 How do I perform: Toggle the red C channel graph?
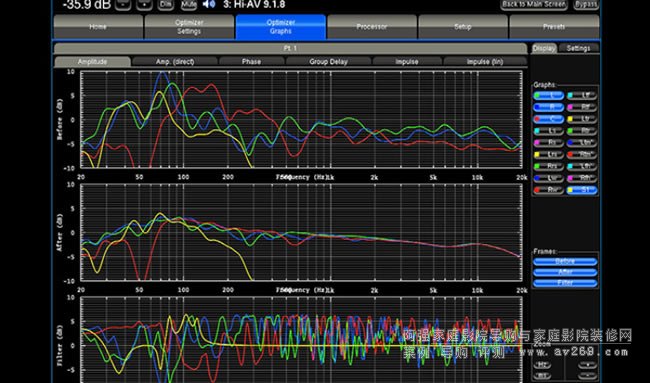click(548, 119)
